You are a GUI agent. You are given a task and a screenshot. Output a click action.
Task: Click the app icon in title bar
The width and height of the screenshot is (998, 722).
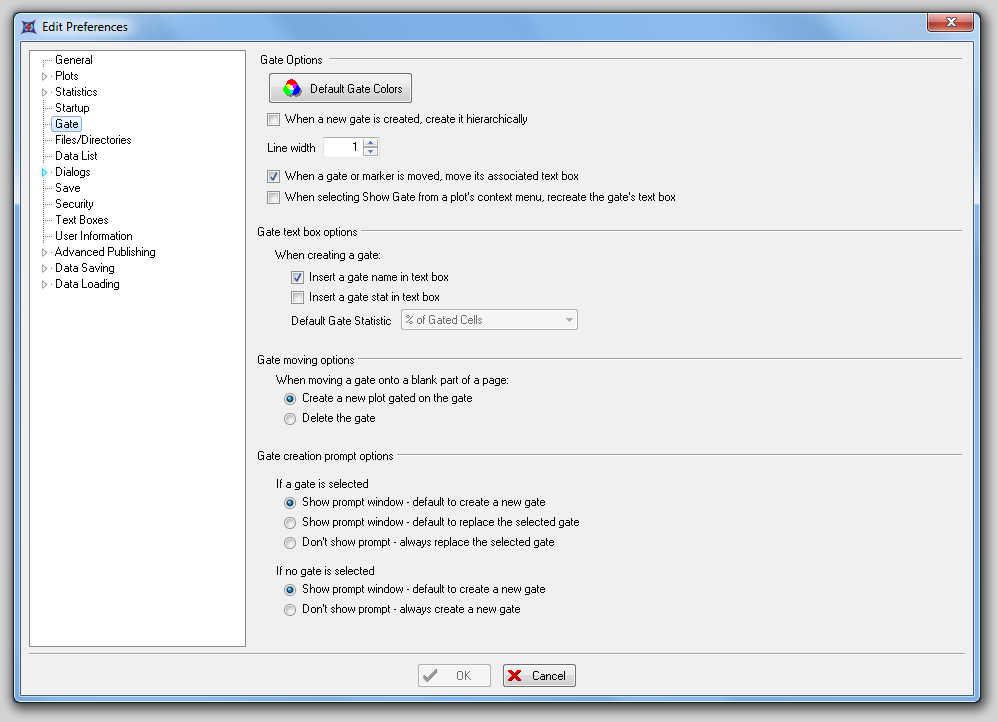pos(29,27)
